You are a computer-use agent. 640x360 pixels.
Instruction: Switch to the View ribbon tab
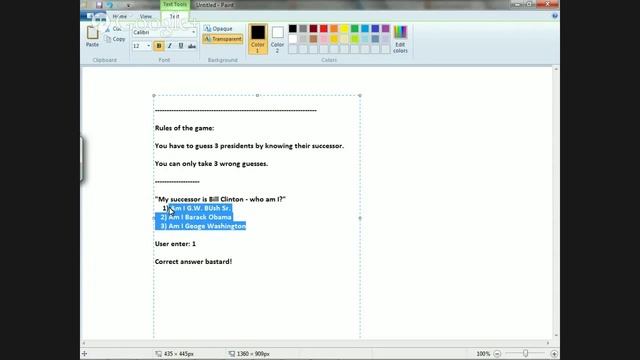click(146, 16)
